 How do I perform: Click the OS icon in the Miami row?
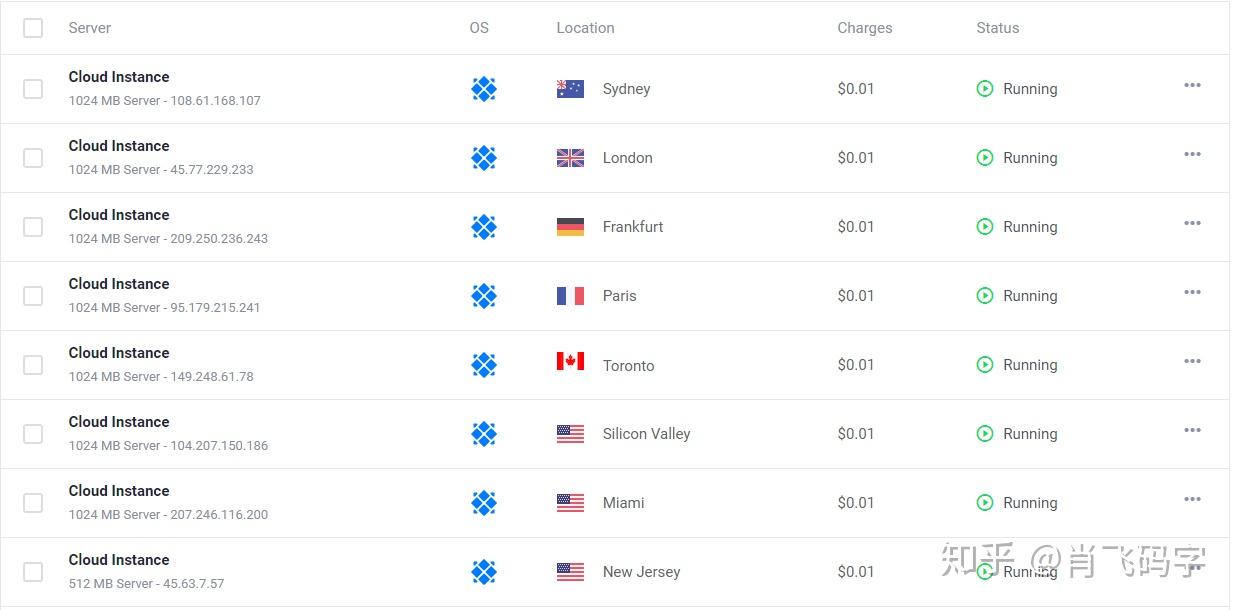(x=484, y=503)
